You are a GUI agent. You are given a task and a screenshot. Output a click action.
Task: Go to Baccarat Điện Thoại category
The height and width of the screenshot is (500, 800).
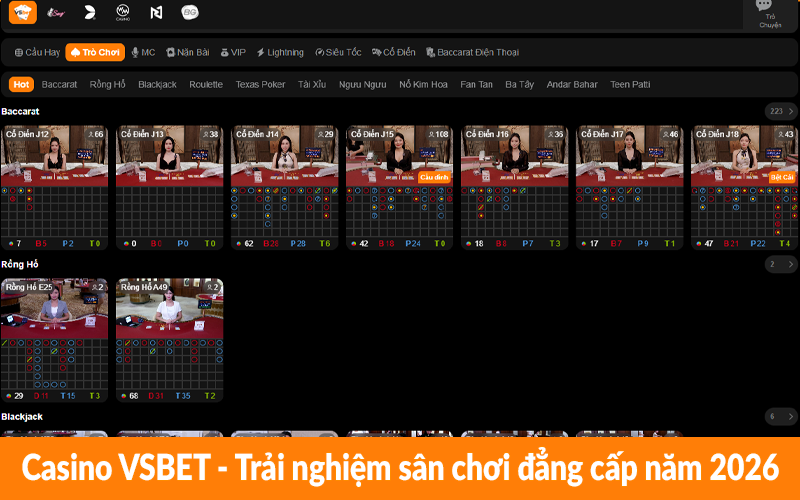click(x=472, y=52)
